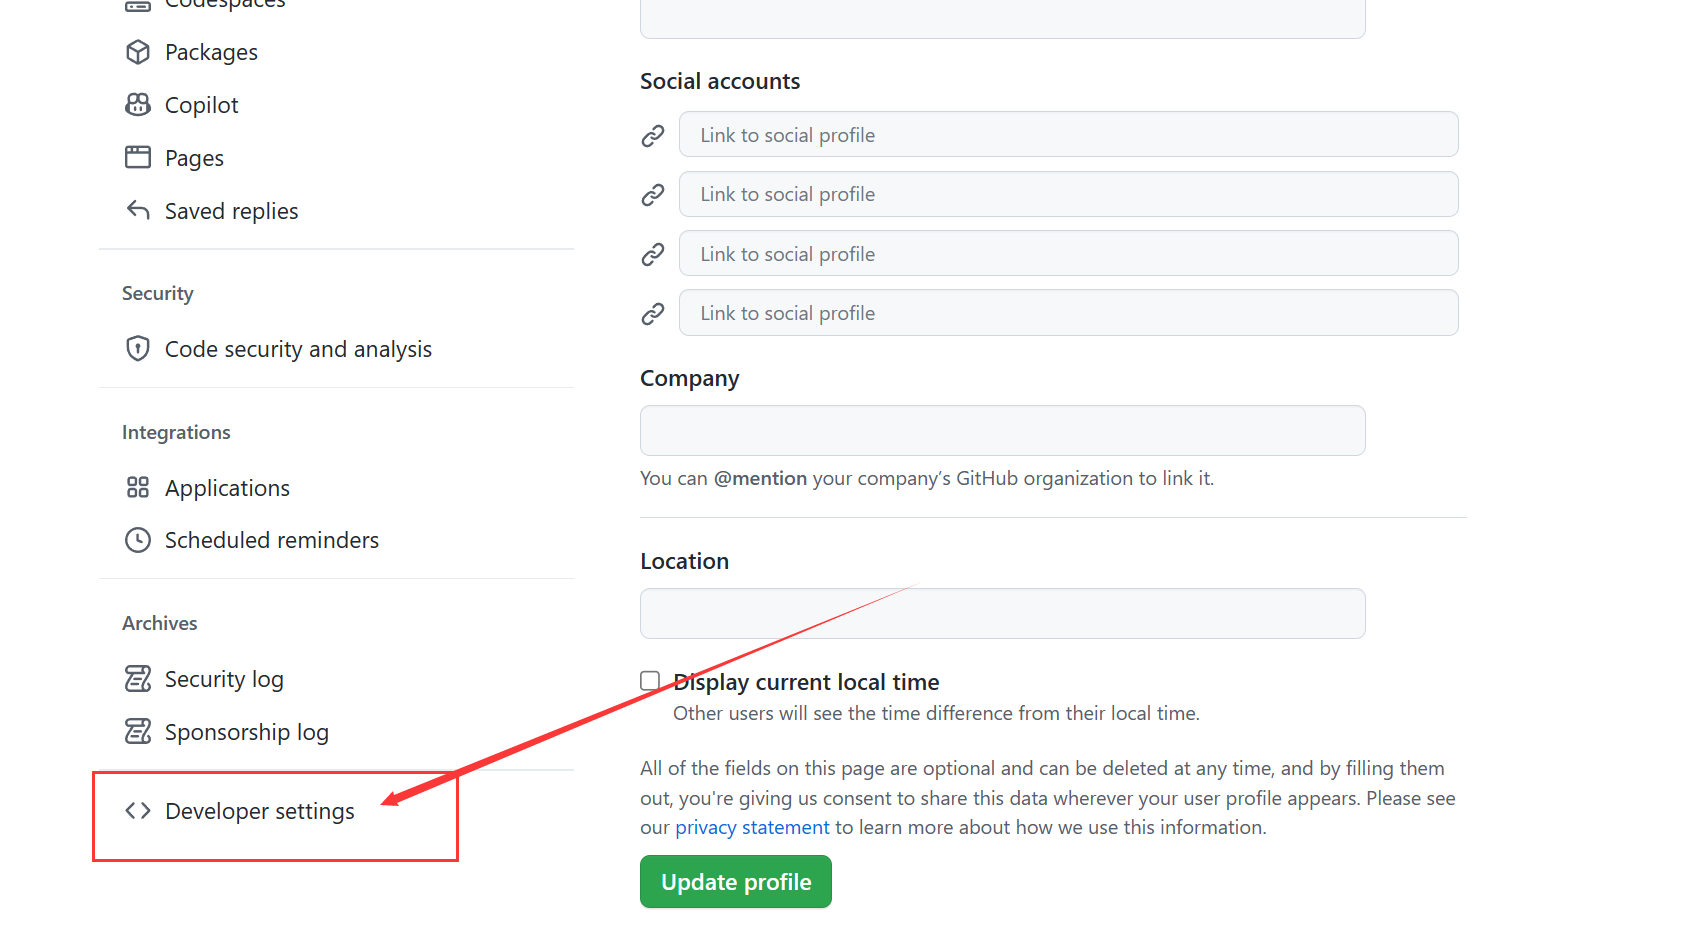Click the Developer settings code brackets icon
Image resolution: width=1686 pixels, height=938 pixels.
[138, 811]
